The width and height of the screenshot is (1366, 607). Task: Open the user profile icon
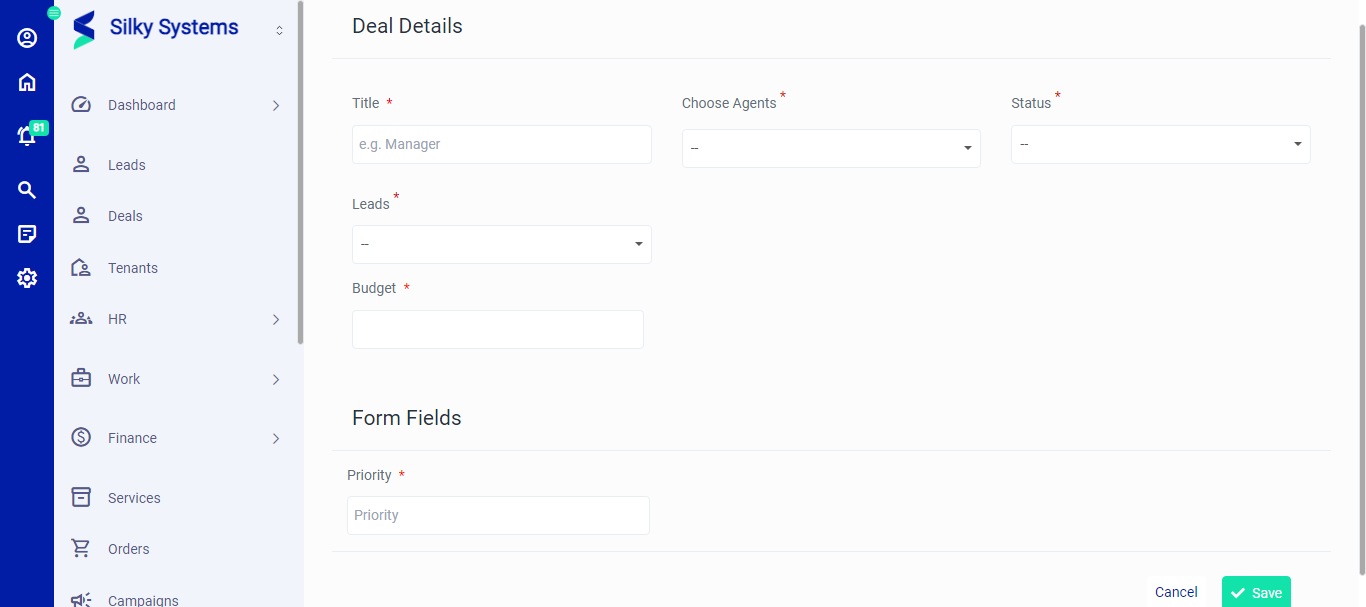click(27, 38)
